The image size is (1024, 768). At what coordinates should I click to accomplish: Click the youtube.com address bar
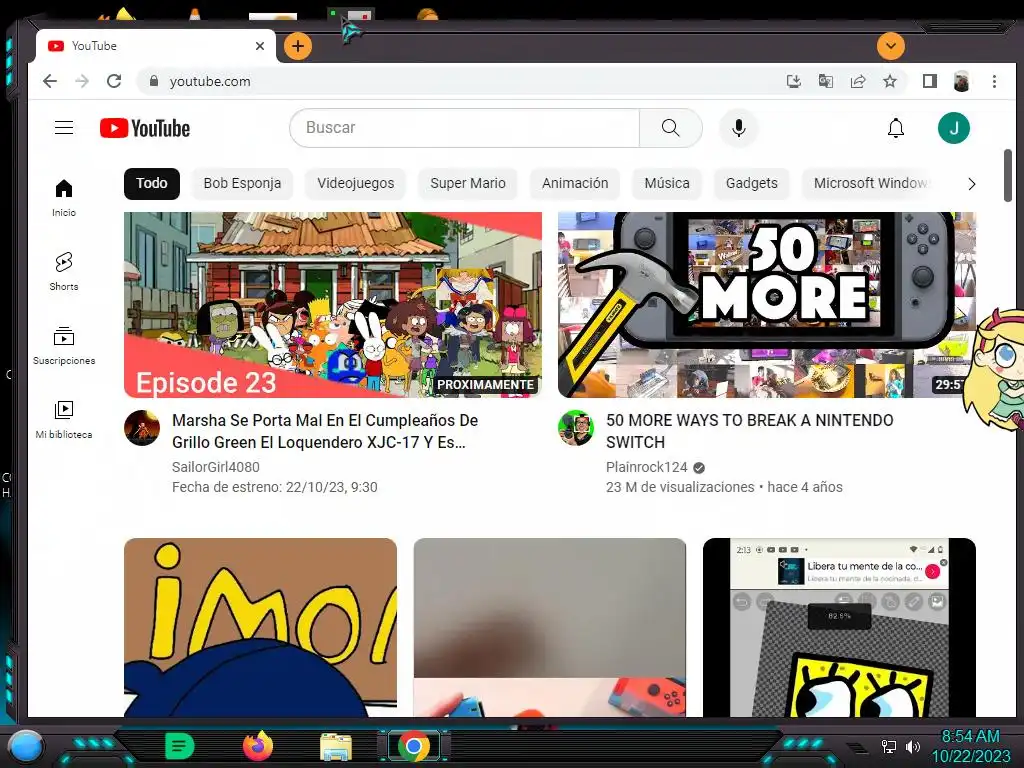(x=457, y=81)
